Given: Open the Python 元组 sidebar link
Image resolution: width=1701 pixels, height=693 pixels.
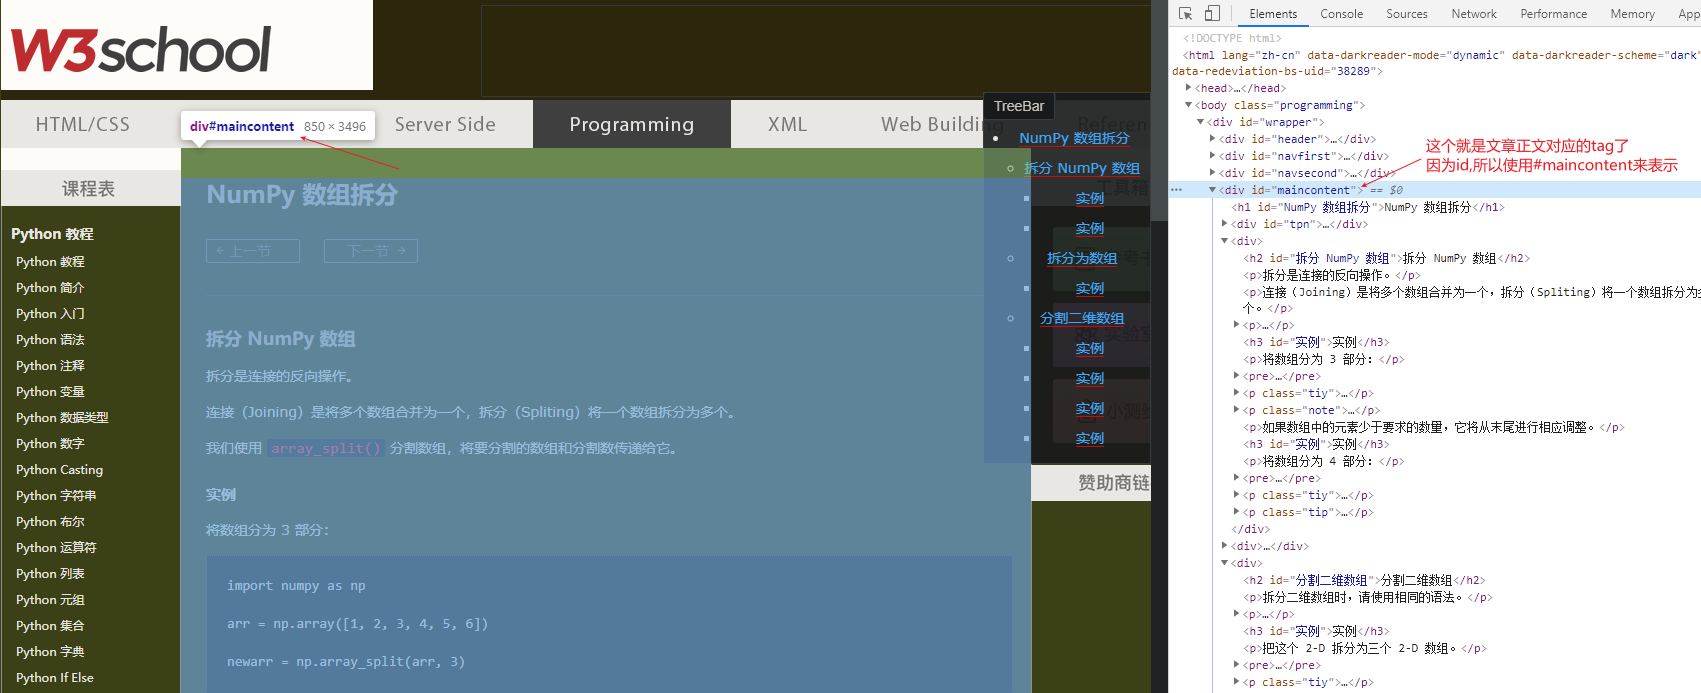Looking at the screenshot, I should pyautogui.click(x=50, y=600).
